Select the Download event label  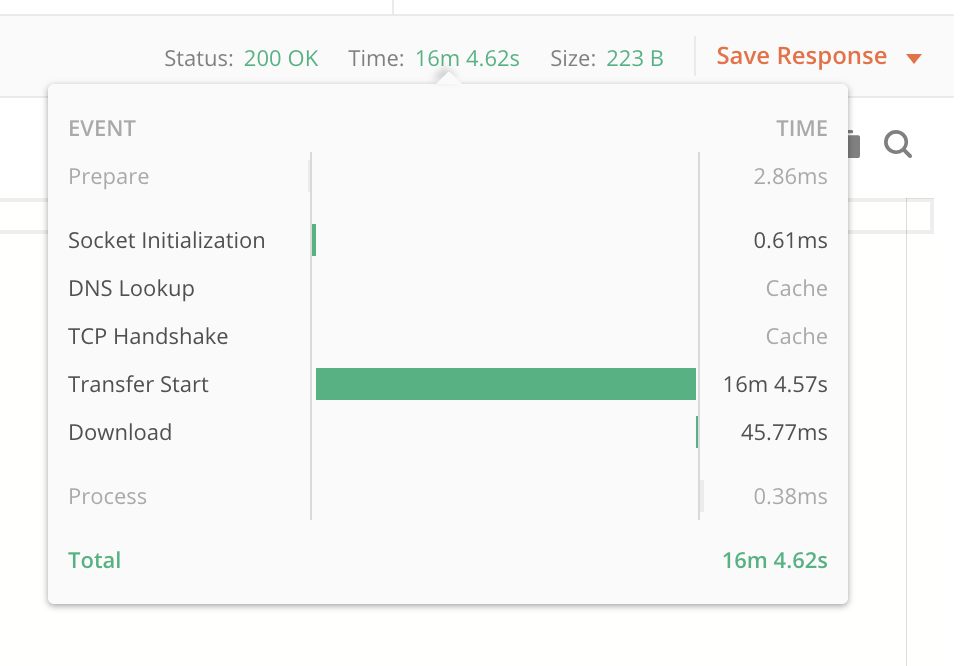120,432
